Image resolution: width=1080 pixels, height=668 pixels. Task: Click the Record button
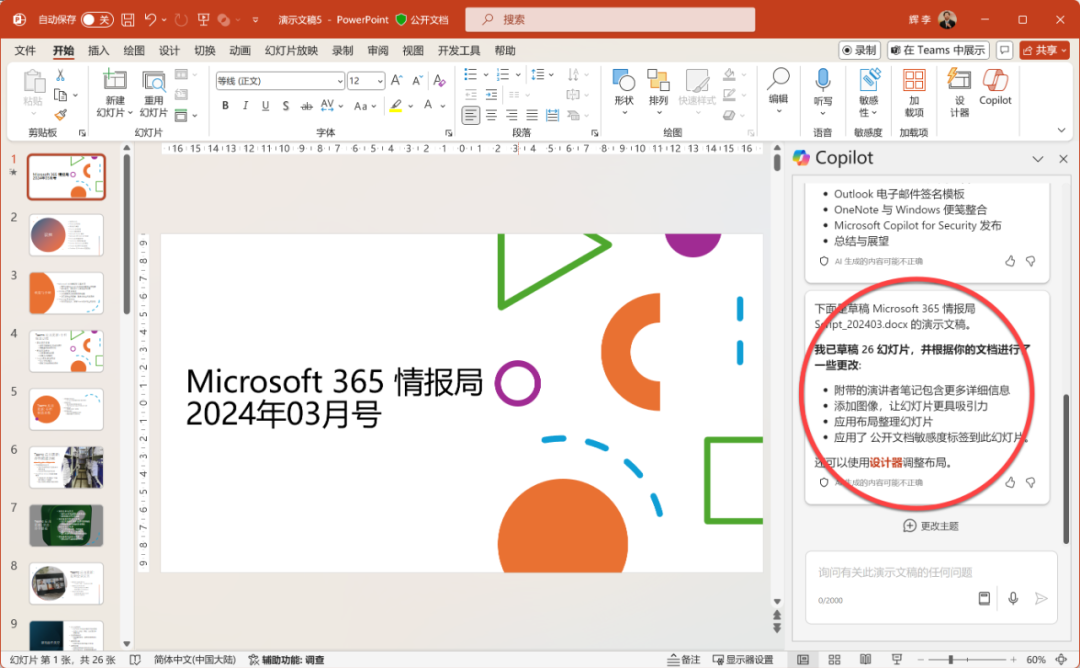coord(860,50)
